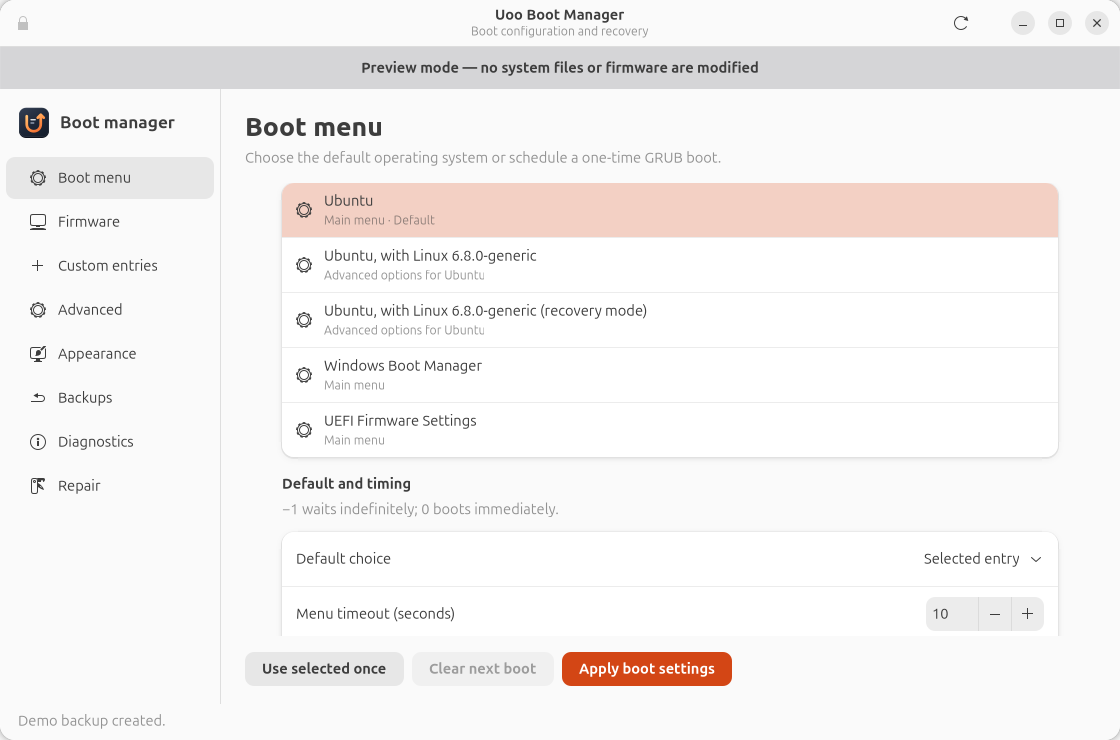Click the Firmware monitor icon
This screenshot has width=1120, height=740.
pos(38,222)
